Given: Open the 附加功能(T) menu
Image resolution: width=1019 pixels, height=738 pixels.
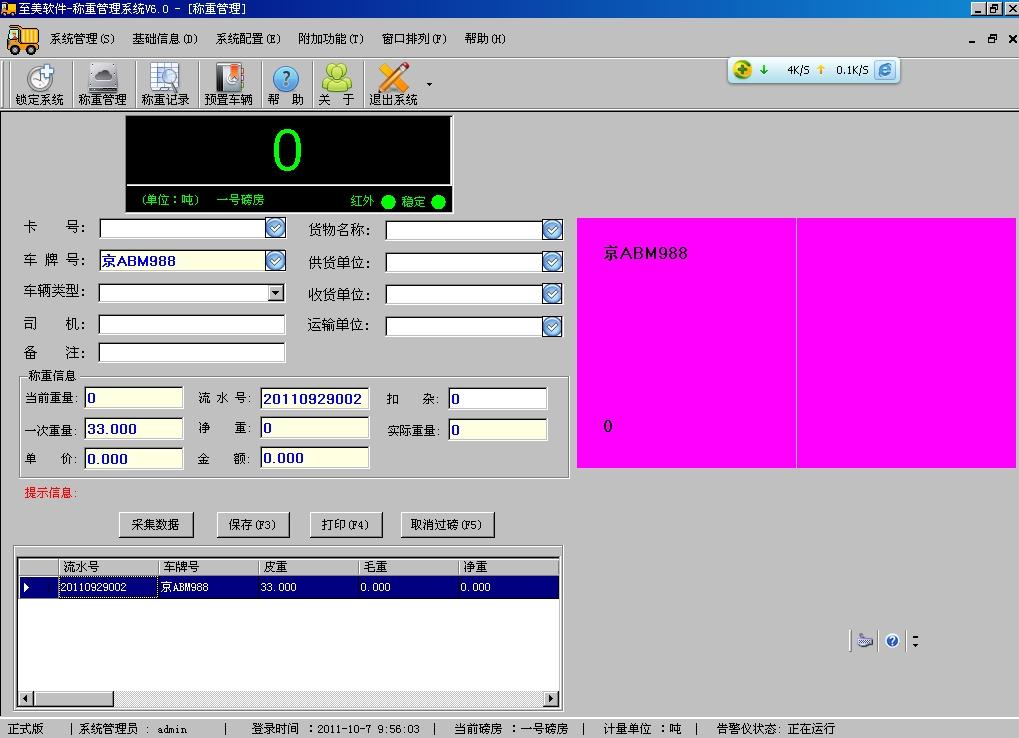Looking at the screenshot, I should (330, 39).
